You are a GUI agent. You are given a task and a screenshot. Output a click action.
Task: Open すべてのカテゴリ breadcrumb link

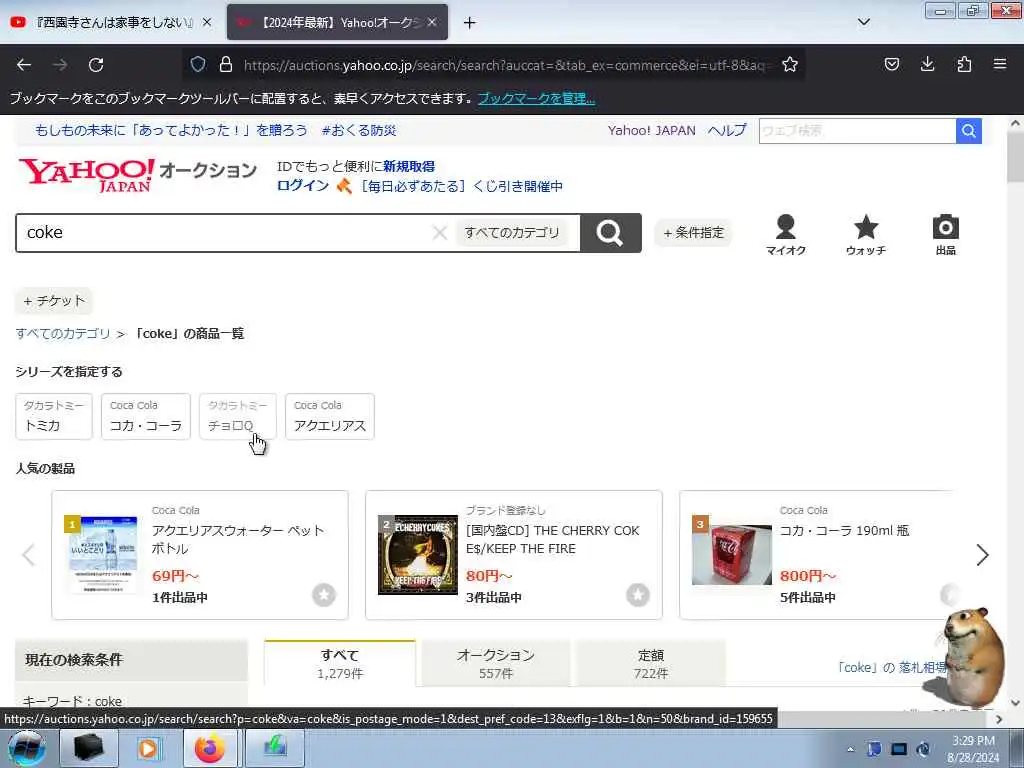(63, 334)
